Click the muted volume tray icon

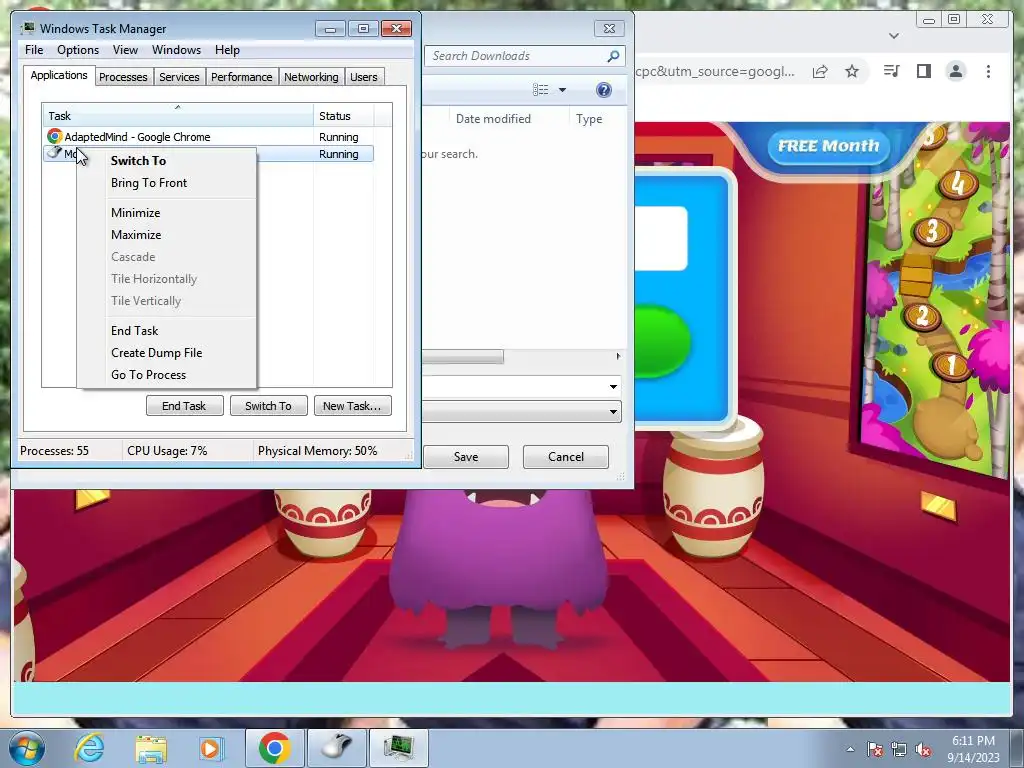[x=923, y=749]
